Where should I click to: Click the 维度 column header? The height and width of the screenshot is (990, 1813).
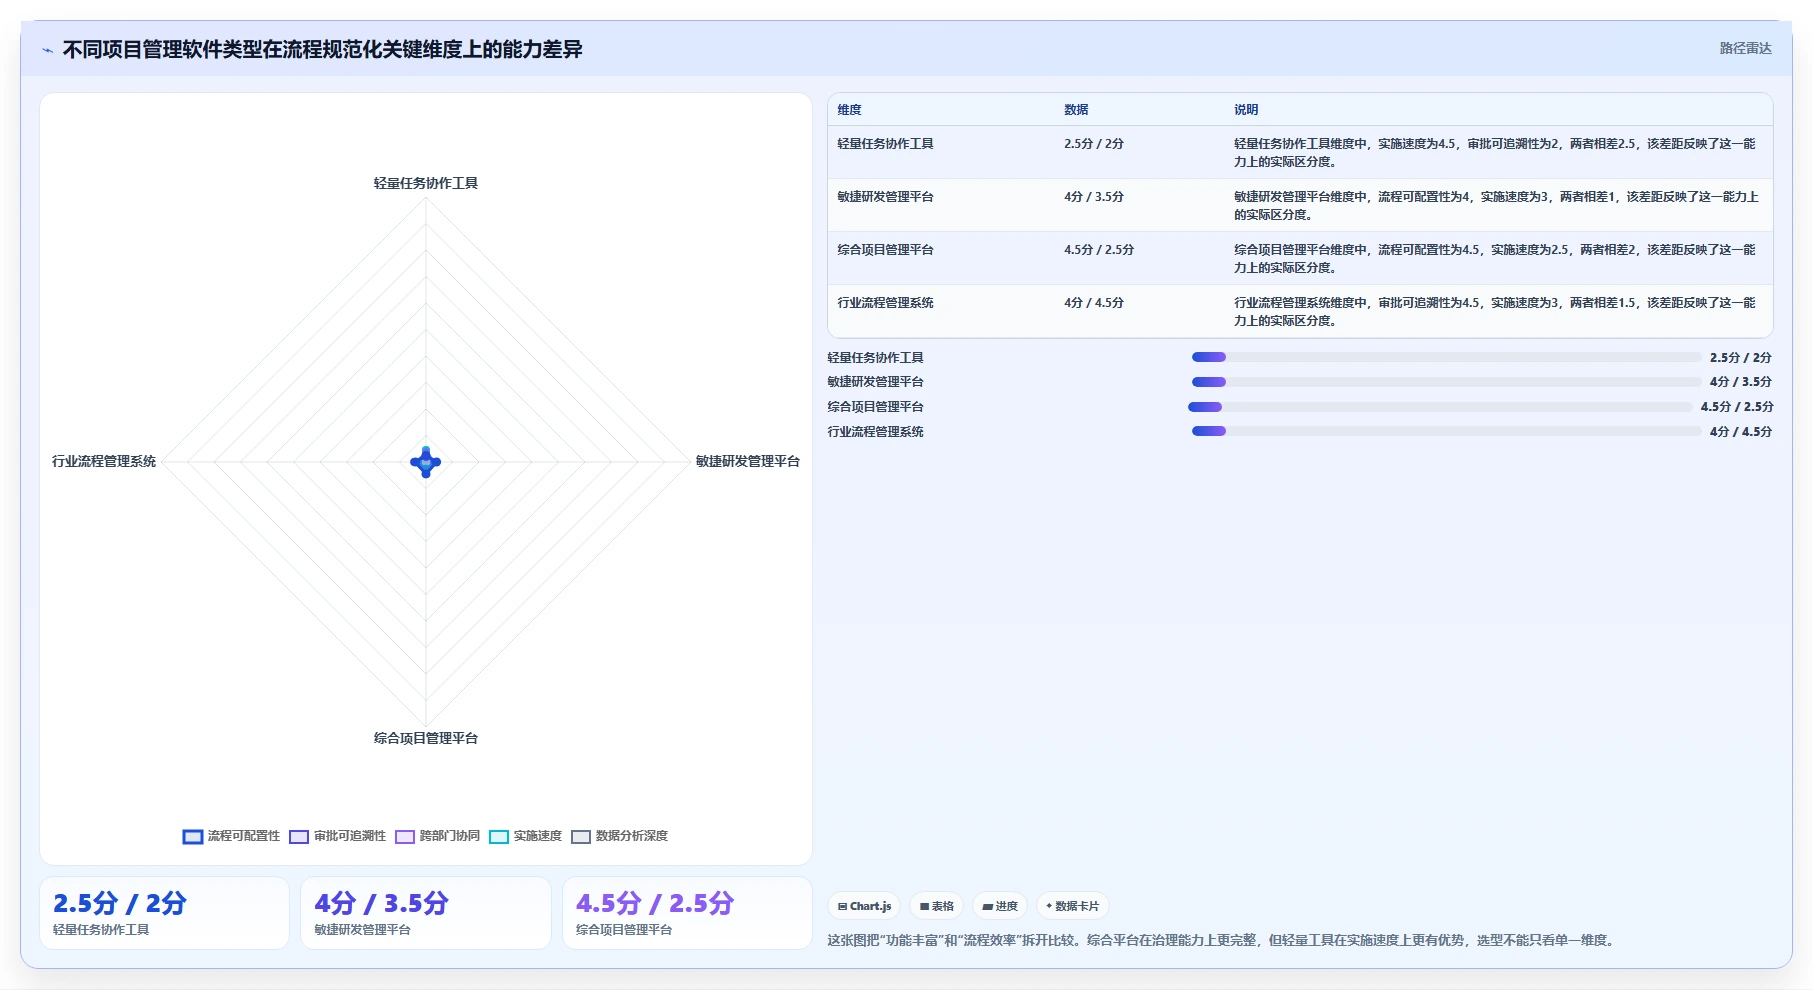(849, 110)
